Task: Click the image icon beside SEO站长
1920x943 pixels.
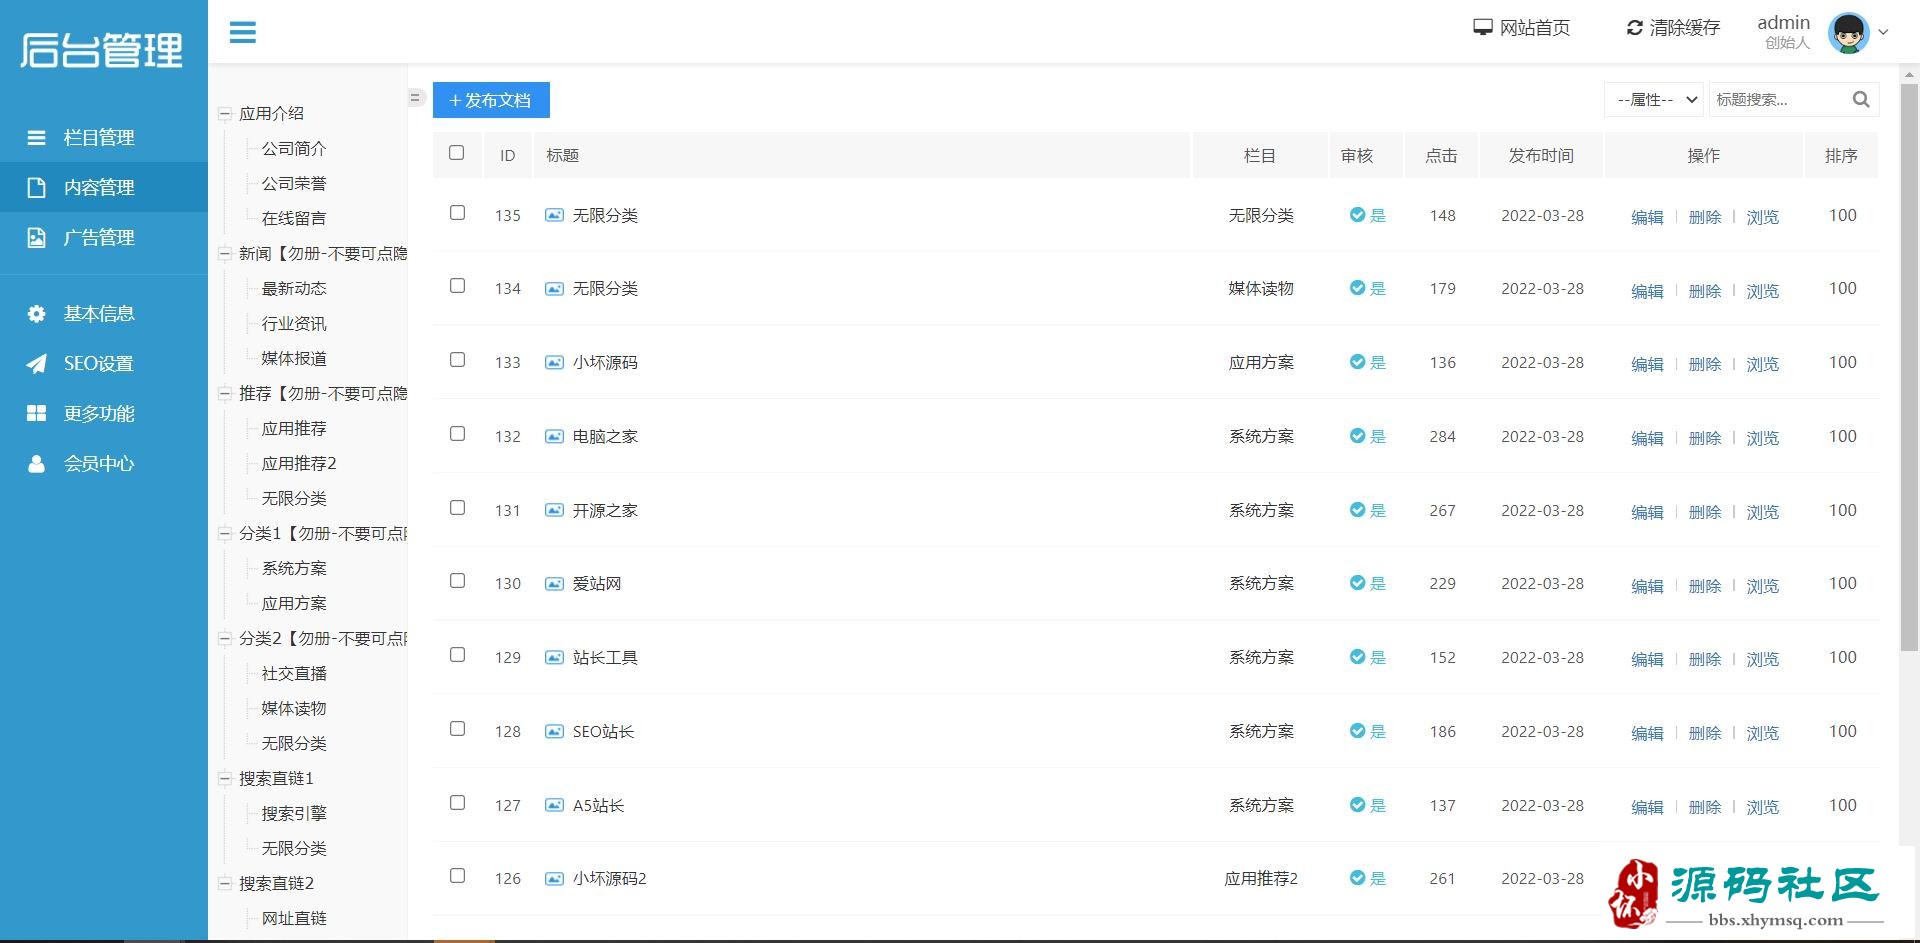Action: tap(554, 732)
